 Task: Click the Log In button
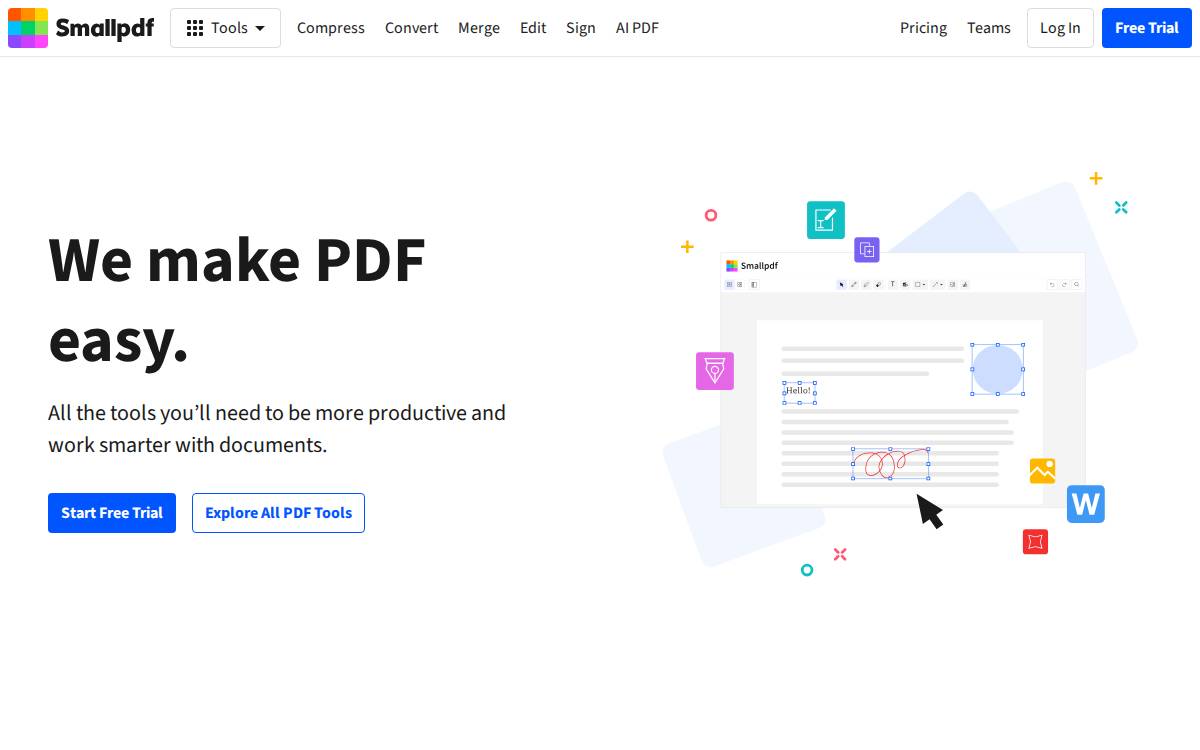[1060, 28]
